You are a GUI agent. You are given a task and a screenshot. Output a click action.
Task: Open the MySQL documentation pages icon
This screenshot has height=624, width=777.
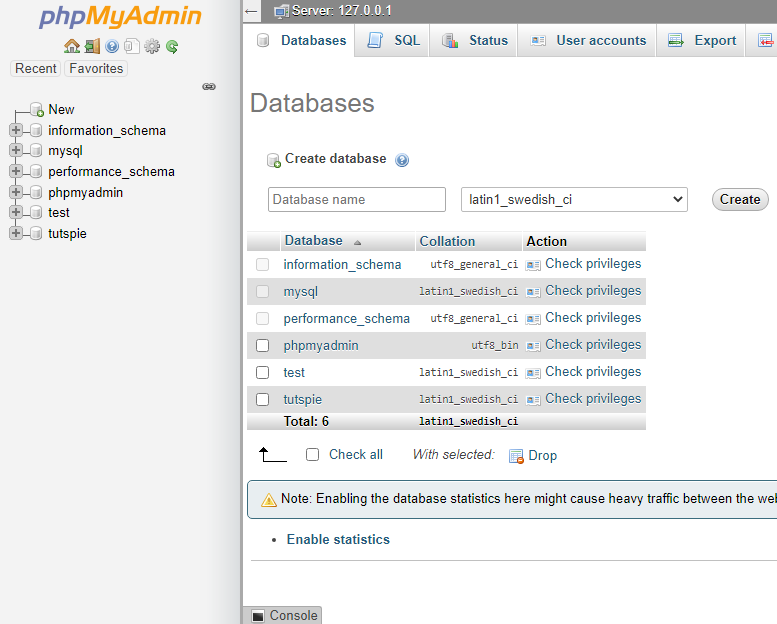[x=131, y=47]
